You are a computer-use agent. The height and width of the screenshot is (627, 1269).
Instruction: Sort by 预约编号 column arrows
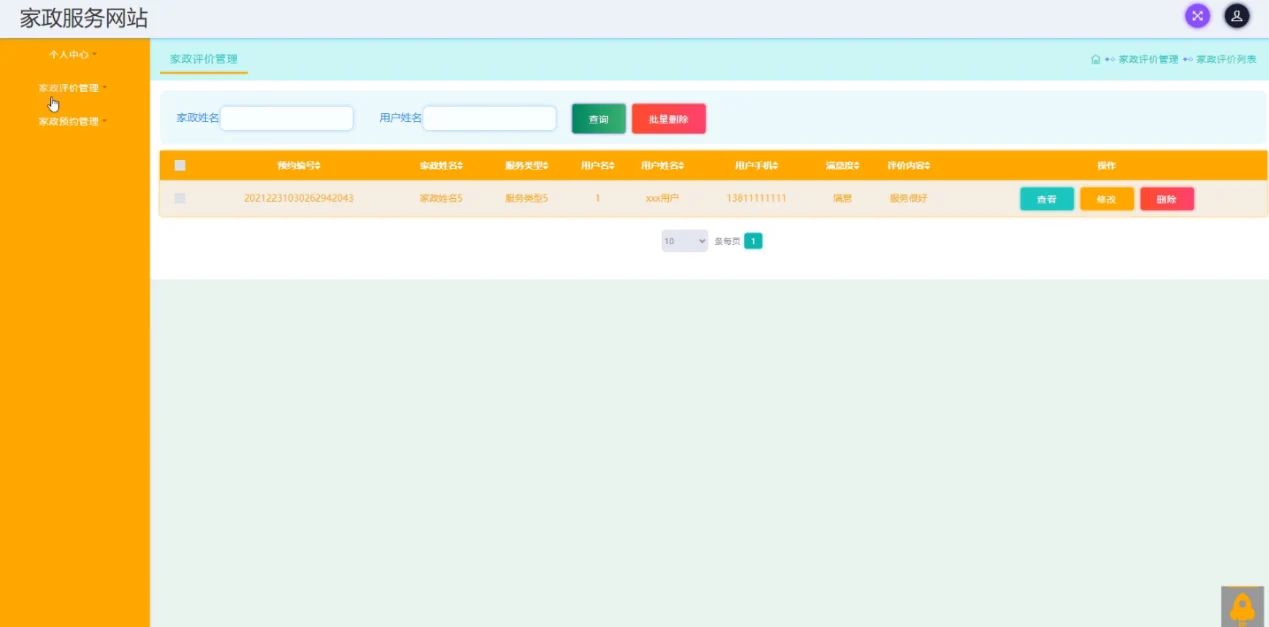coord(318,166)
